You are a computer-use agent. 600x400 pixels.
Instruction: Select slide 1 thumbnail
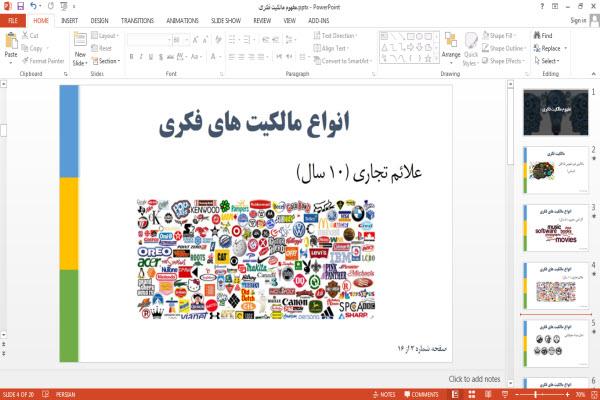556,113
